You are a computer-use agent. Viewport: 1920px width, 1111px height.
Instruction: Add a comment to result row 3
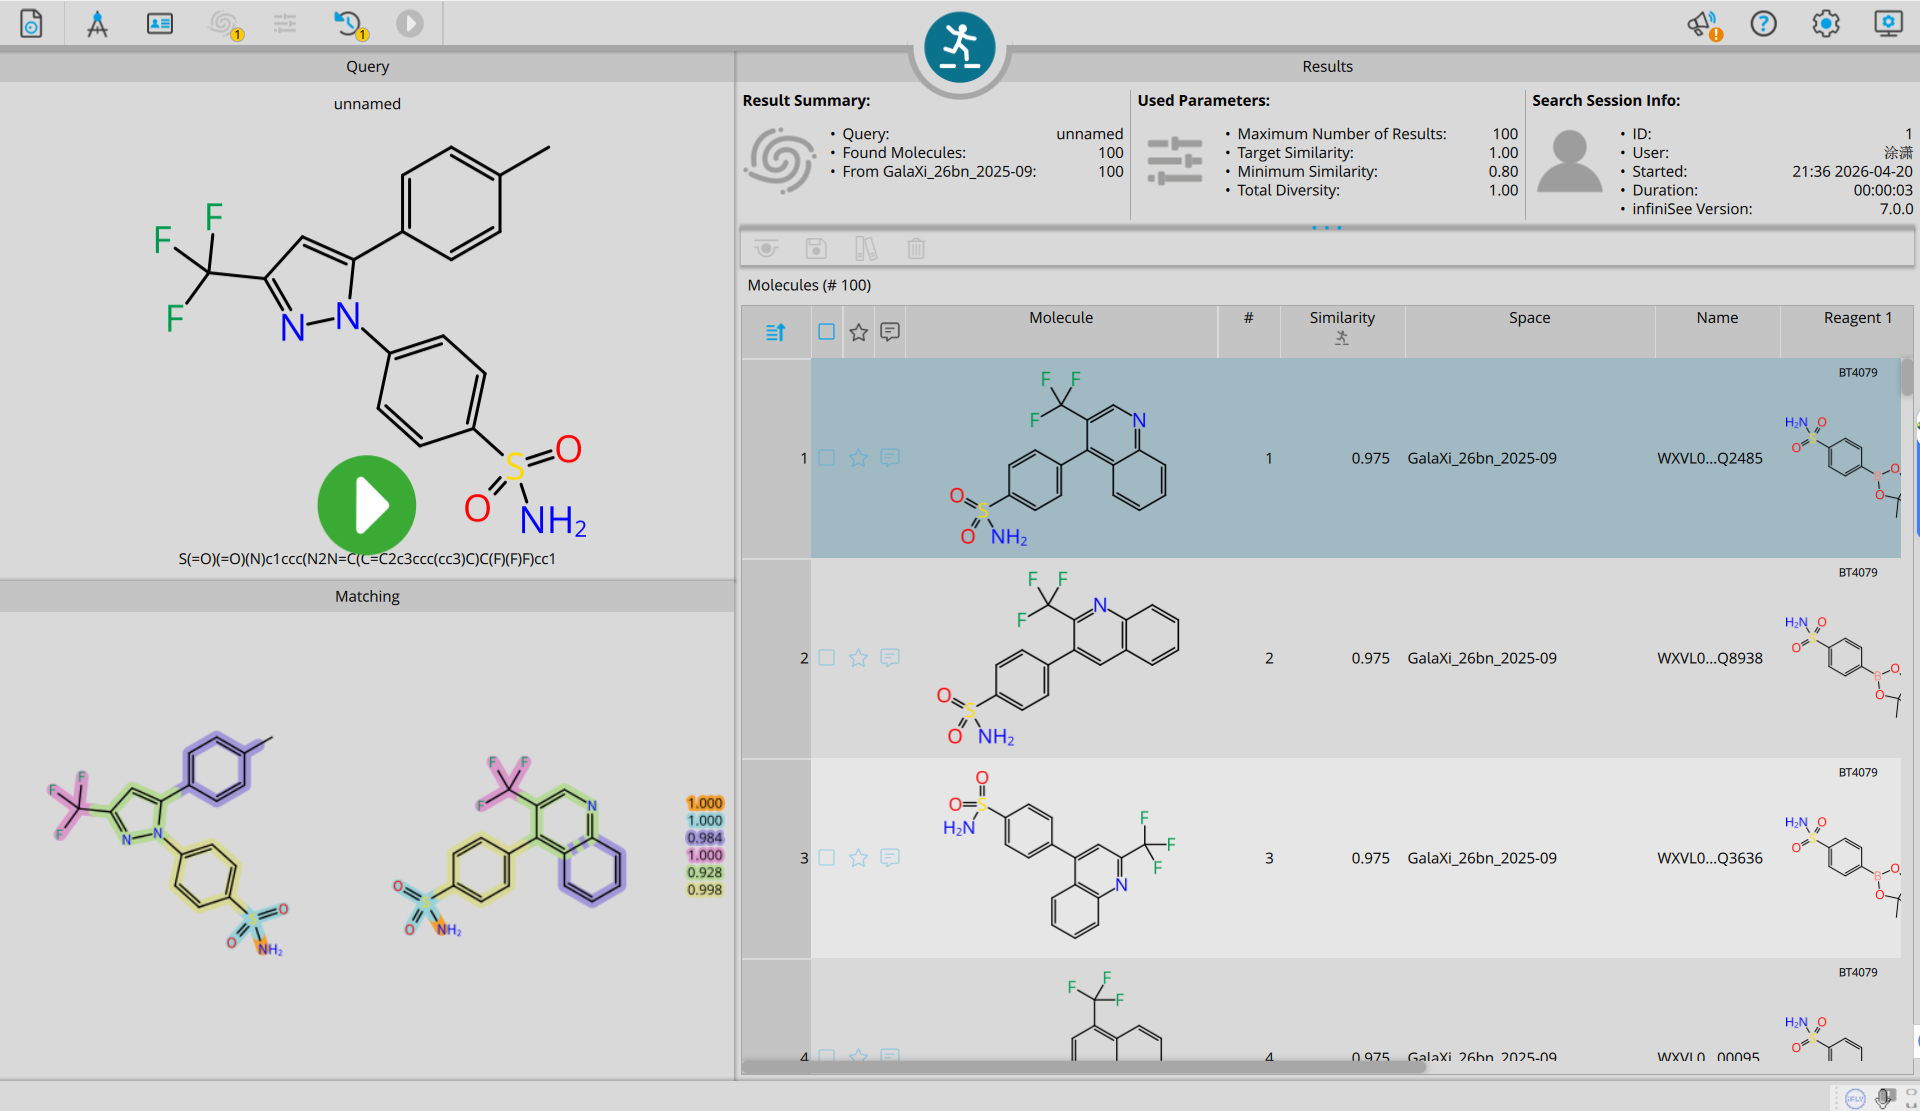coord(890,858)
